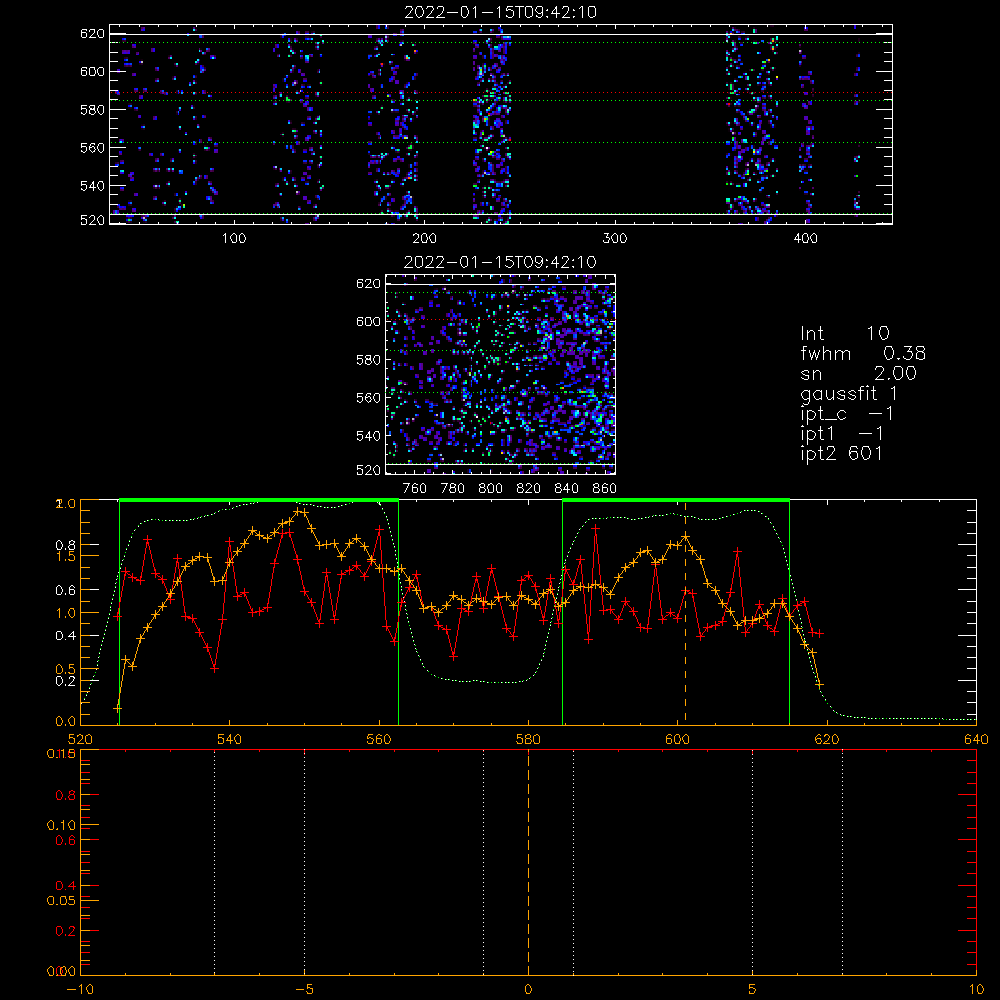
Task: Select the thick green bar above the left profile window
Action: (259, 500)
